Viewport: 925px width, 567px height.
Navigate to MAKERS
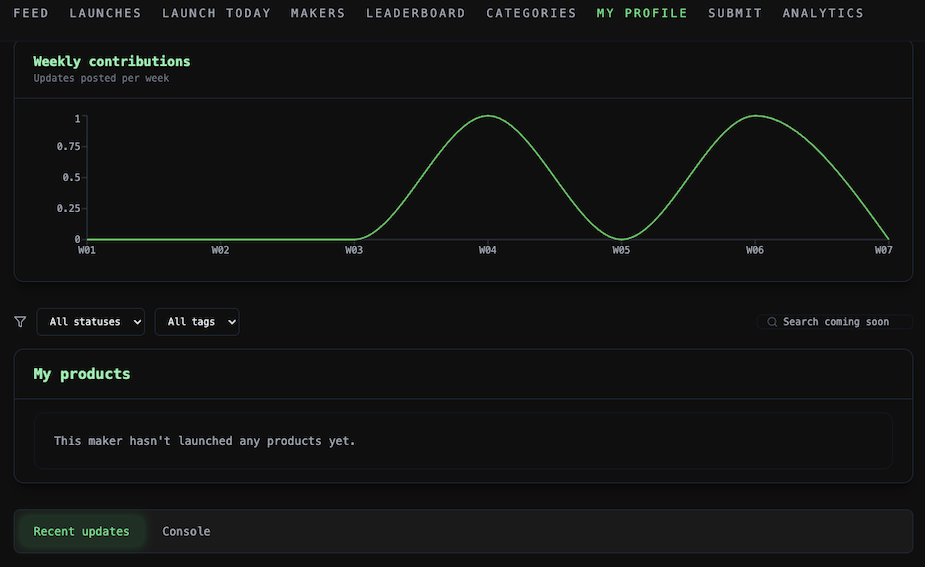(317, 13)
